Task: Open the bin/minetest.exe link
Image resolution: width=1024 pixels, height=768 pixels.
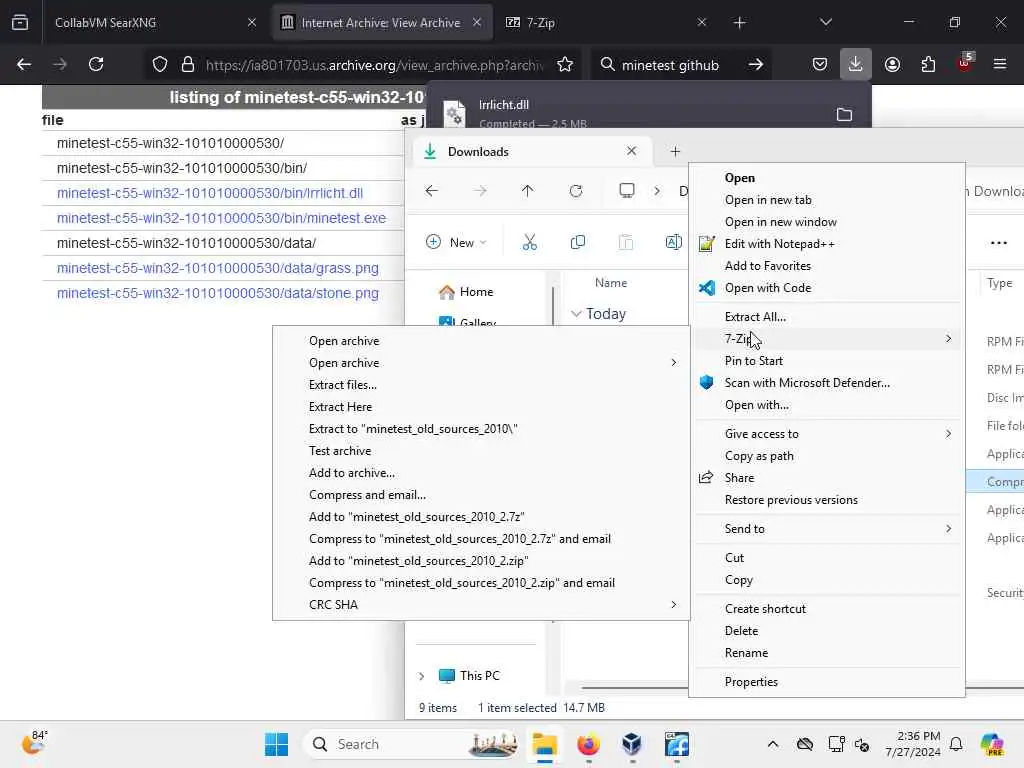Action: click(221, 218)
